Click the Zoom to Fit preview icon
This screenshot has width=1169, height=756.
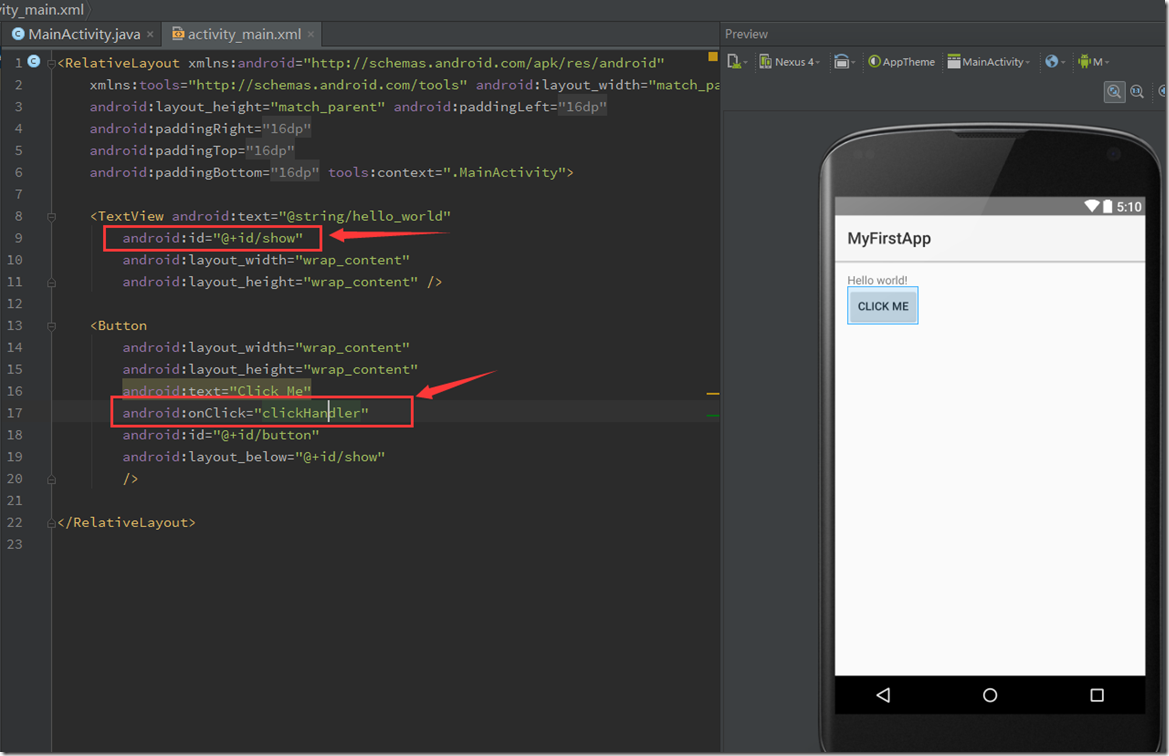click(1114, 92)
